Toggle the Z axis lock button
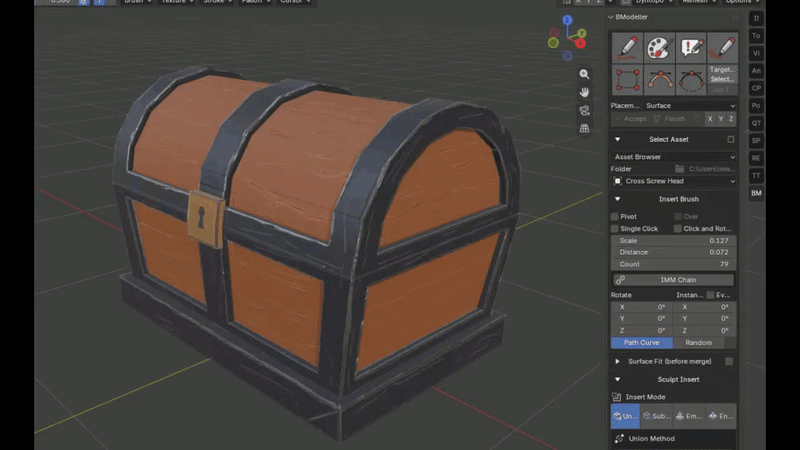This screenshot has width=800, height=450. tap(731, 119)
